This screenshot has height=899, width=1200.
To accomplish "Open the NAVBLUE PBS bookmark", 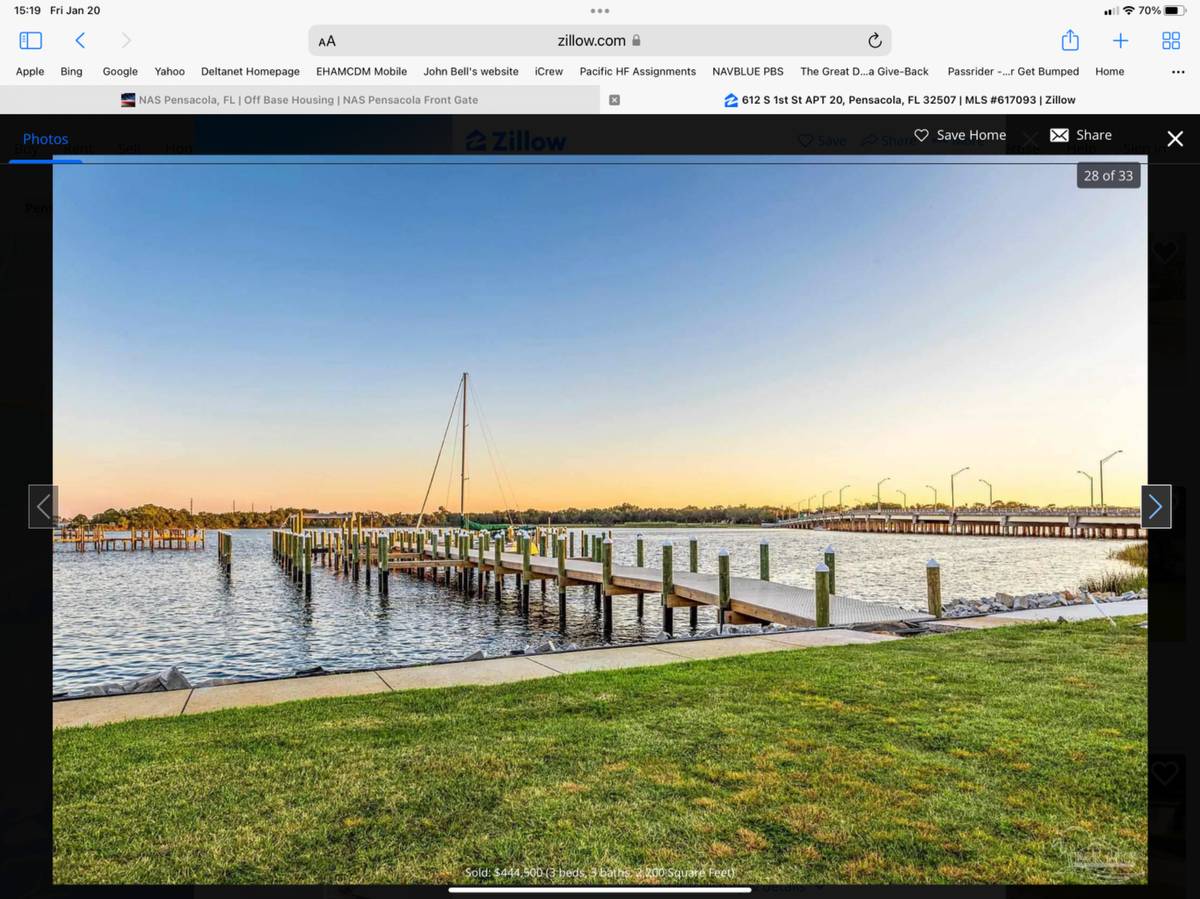I will (x=747, y=72).
